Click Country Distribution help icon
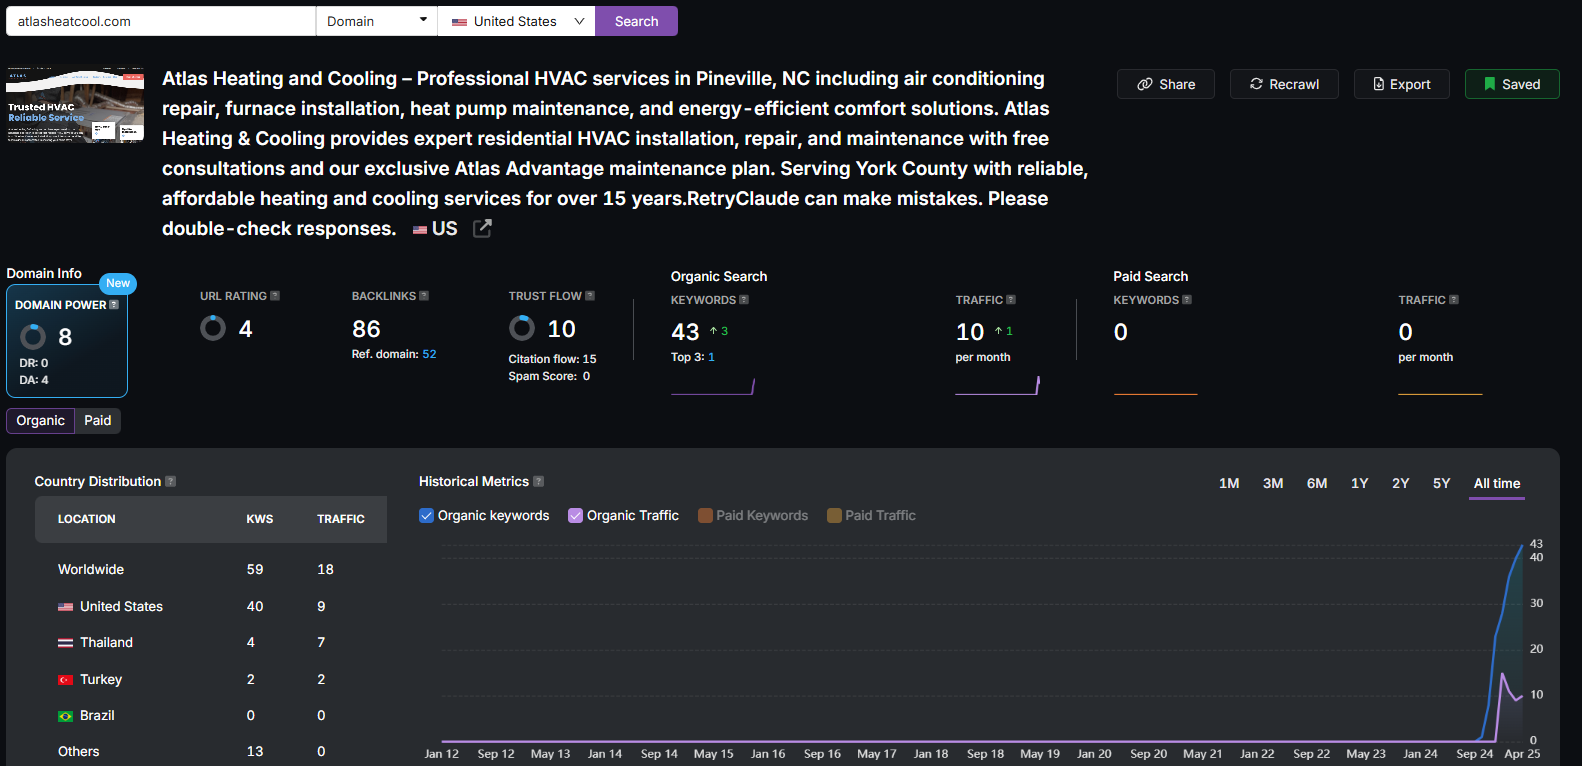 point(171,482)
